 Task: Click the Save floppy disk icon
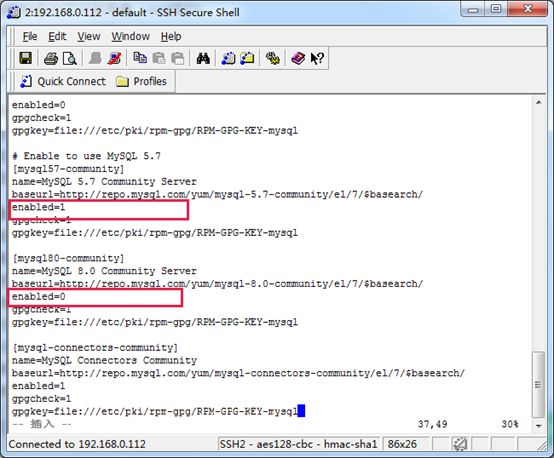click(25, 58)
